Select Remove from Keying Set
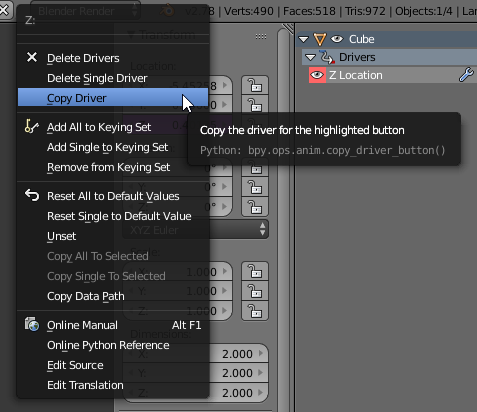 (113, 167)
